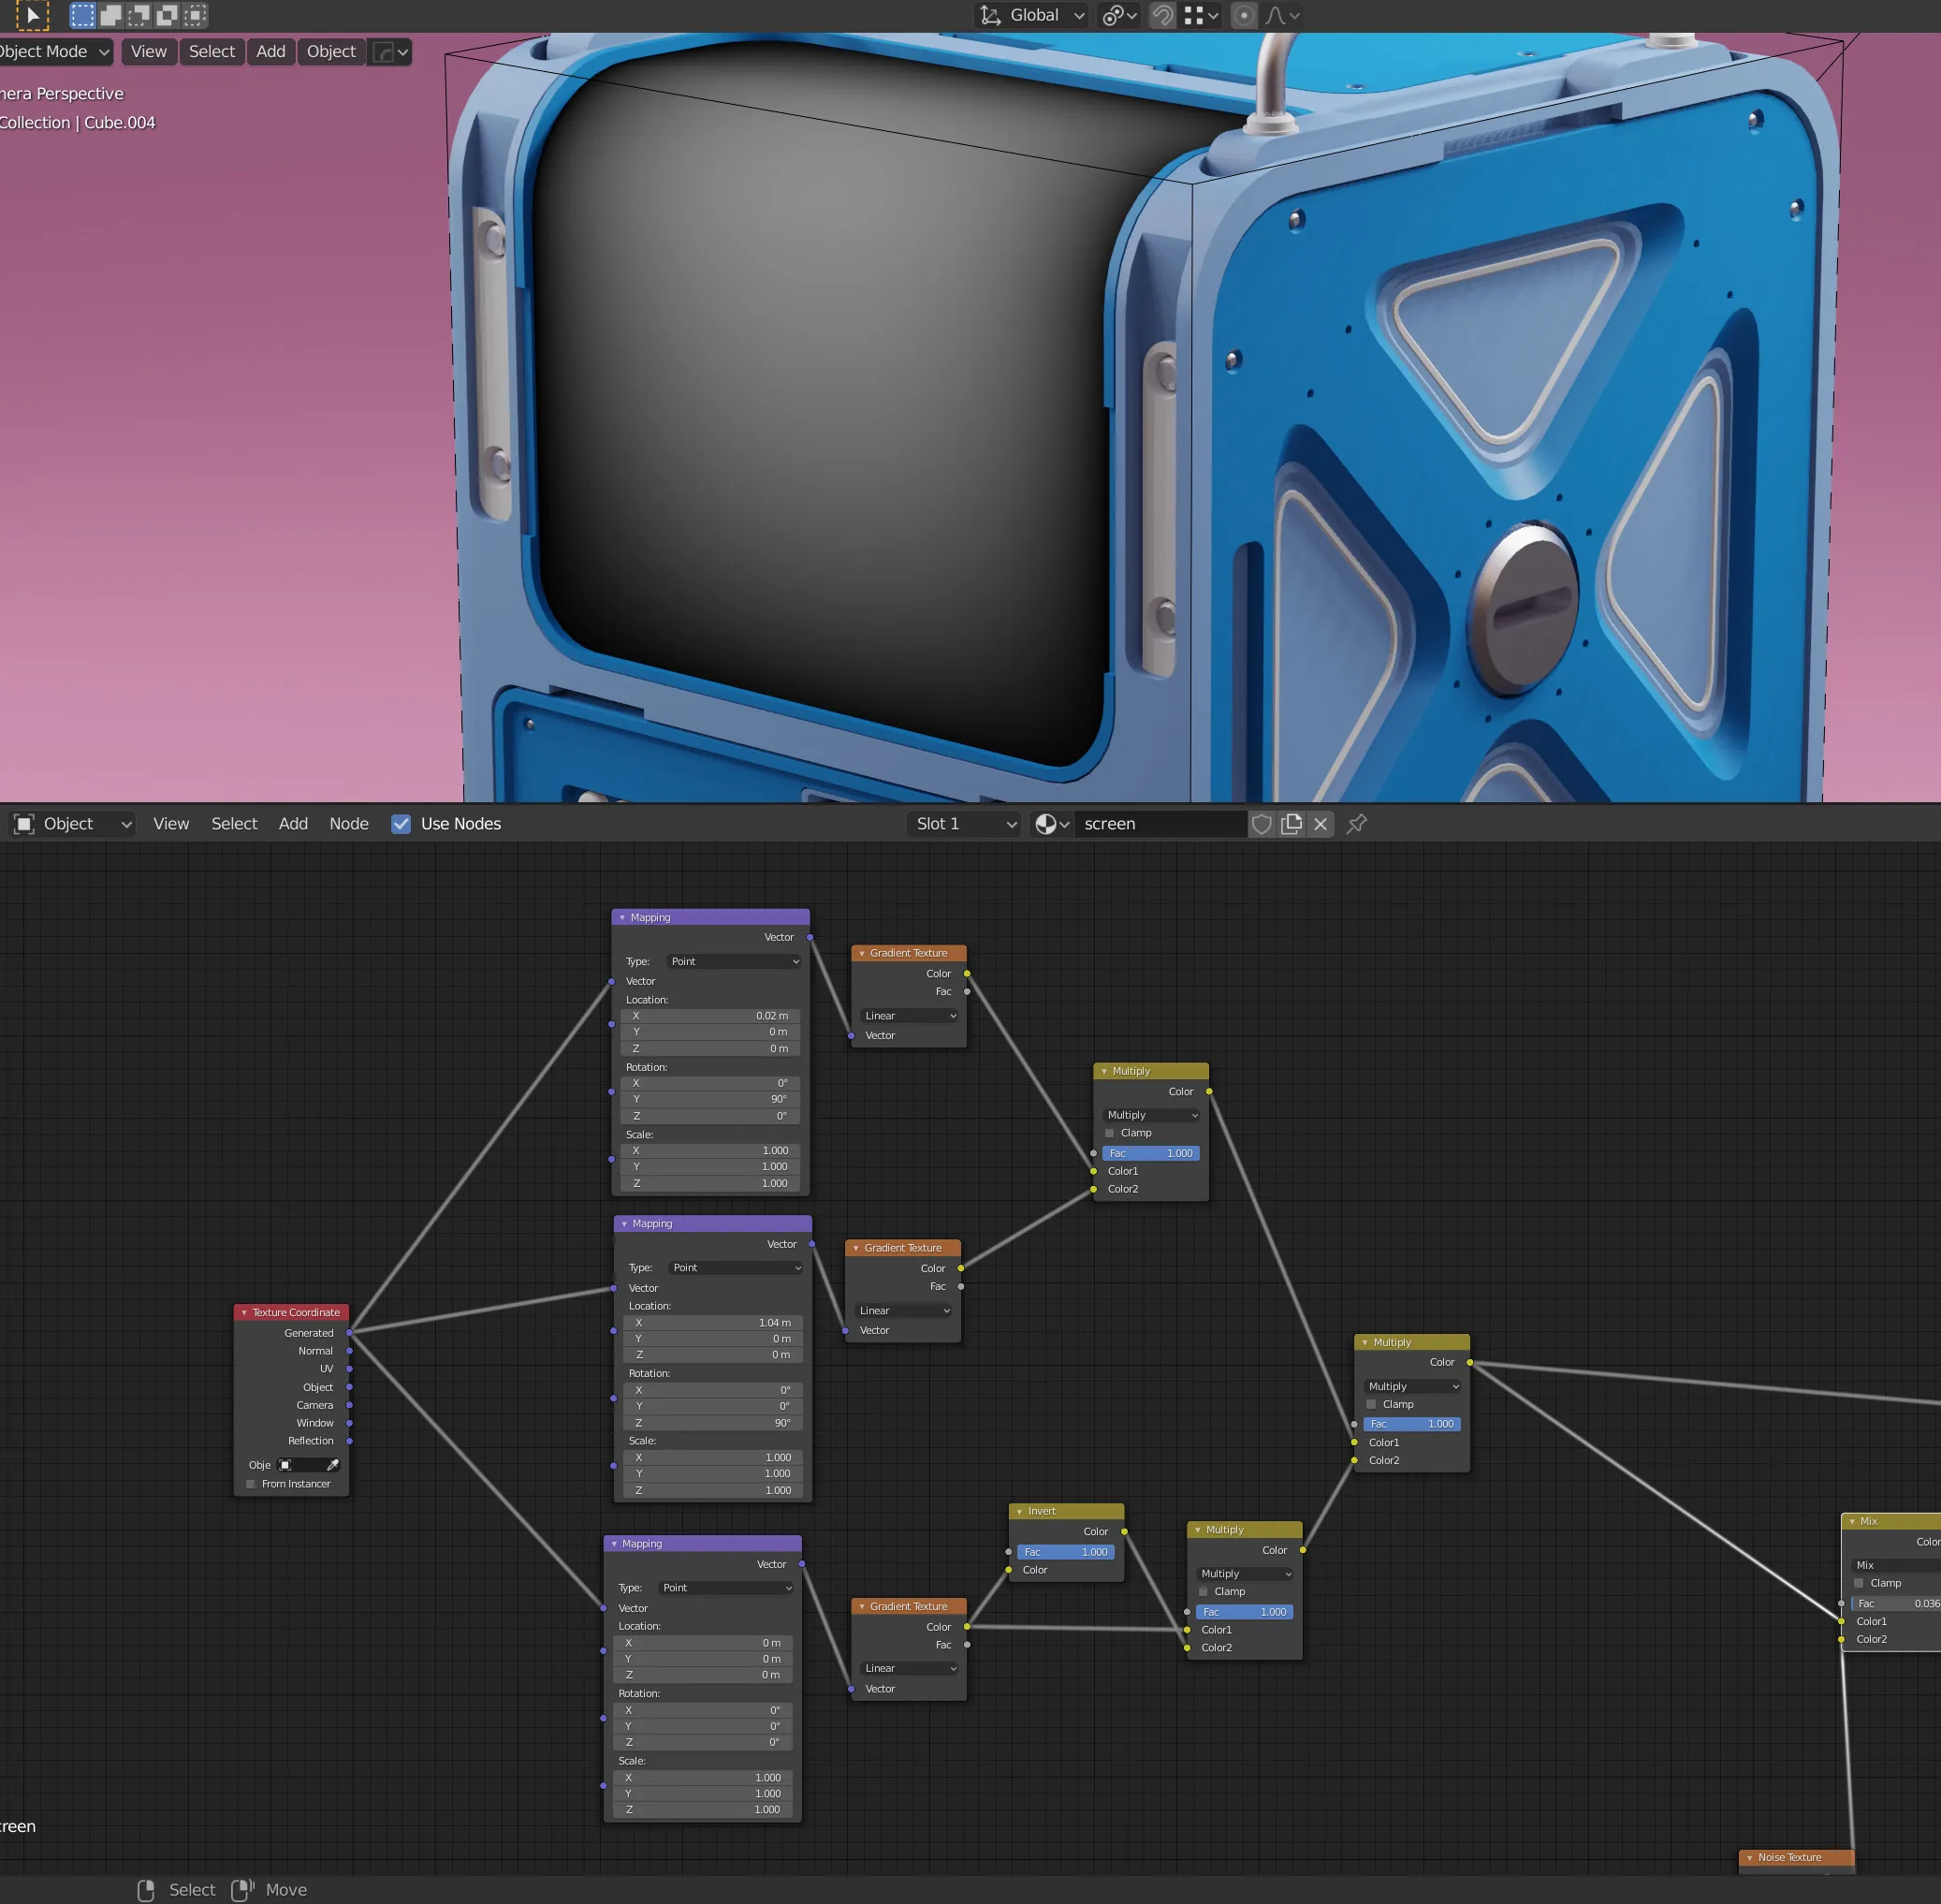The height and width of the screenshot is (1904, 1941).
Task: Open the Global transform orientation dropdown
Action: point(1031,15)
